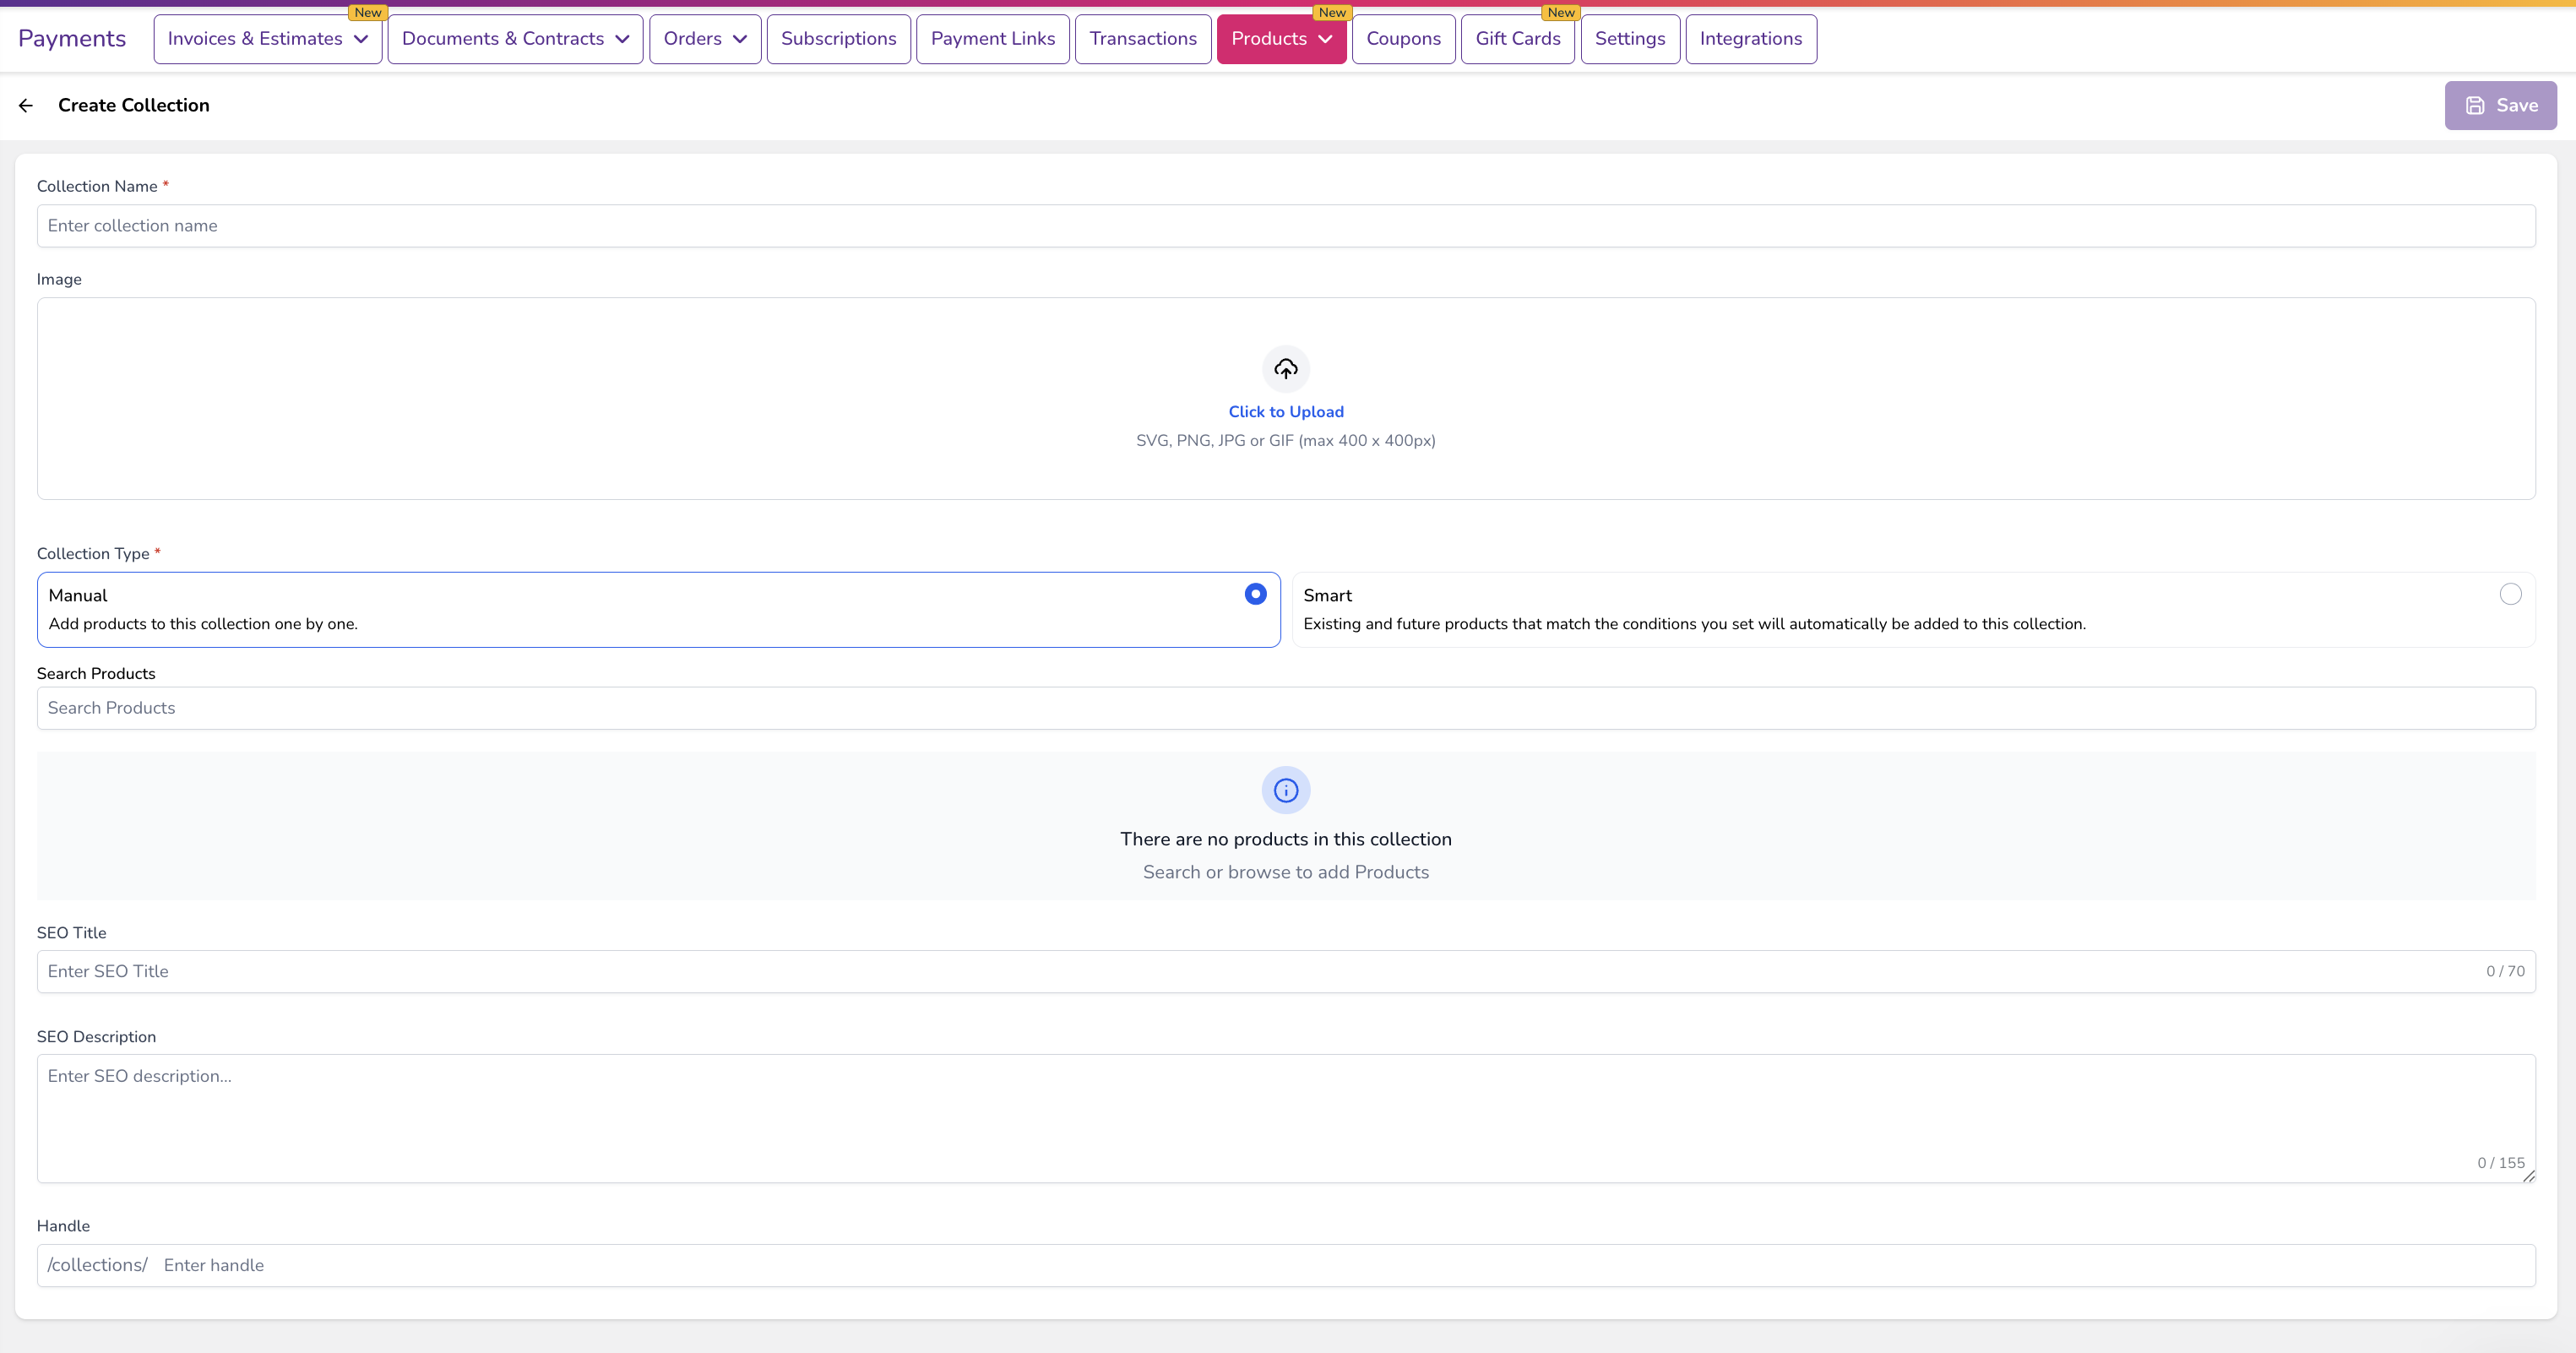Open the Products dropdown chevron
Screen dimensions: 2576x1353
click(1326, 39)
